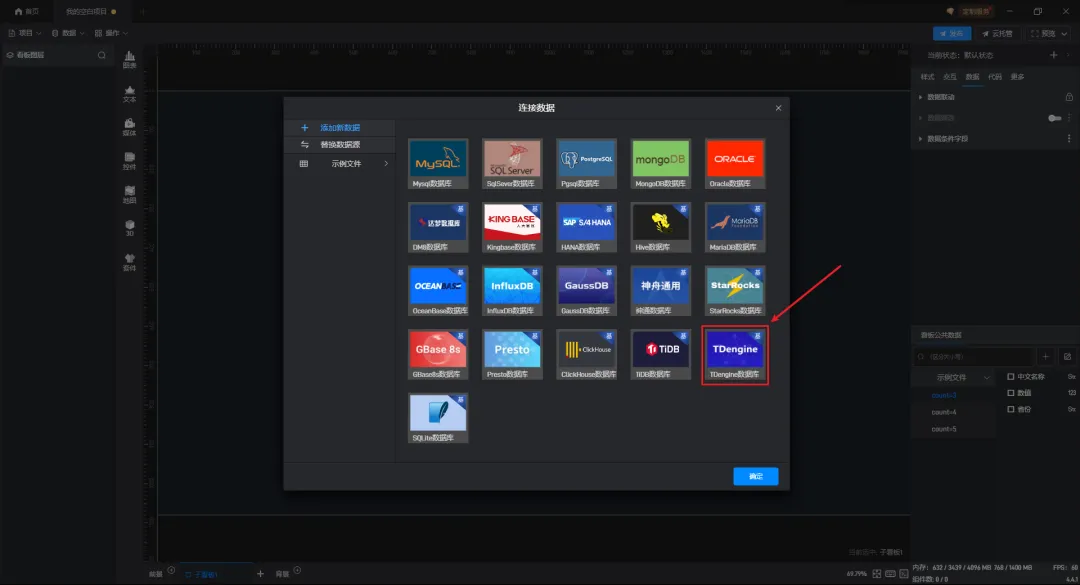Choose the MongoDB database tile

661,164
